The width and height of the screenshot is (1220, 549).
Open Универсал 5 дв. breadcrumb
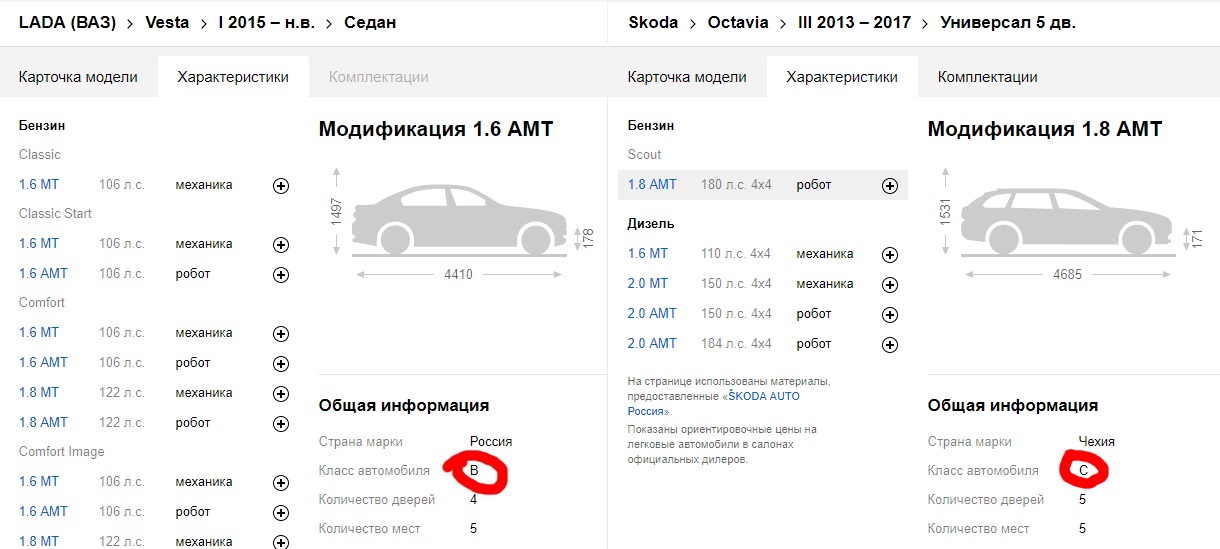(1008, 22)
